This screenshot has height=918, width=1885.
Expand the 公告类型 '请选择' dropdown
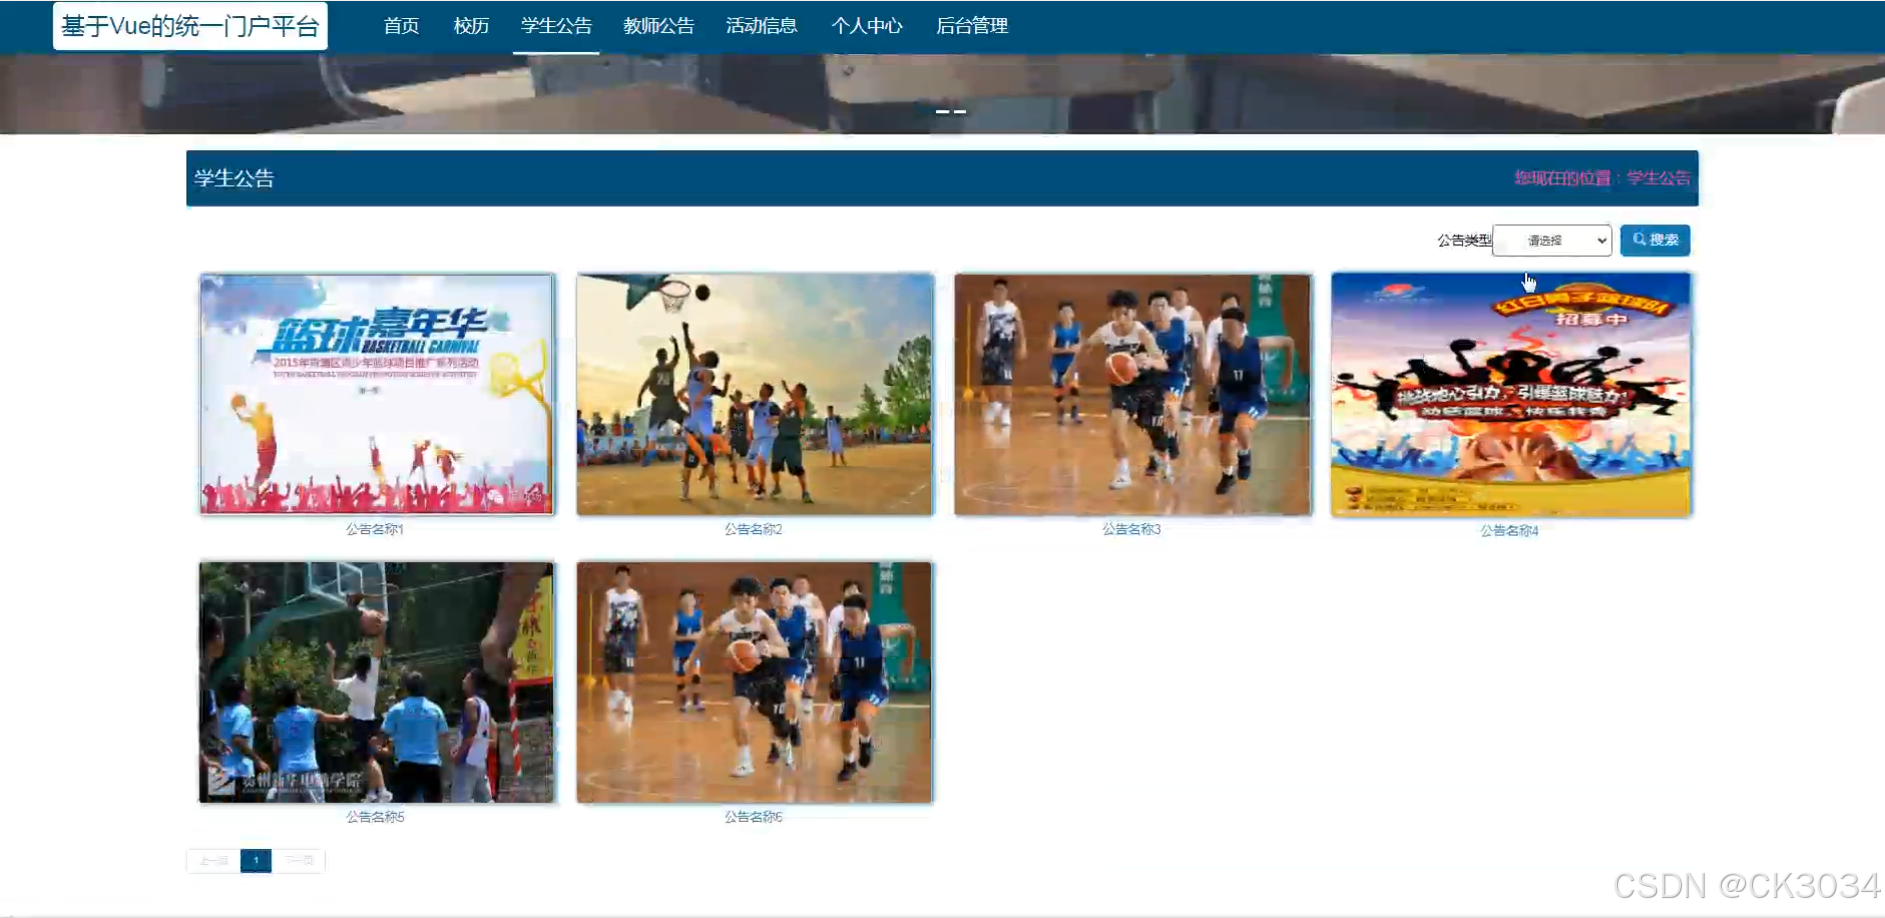pyautogui.click(x=1548, y=240)
